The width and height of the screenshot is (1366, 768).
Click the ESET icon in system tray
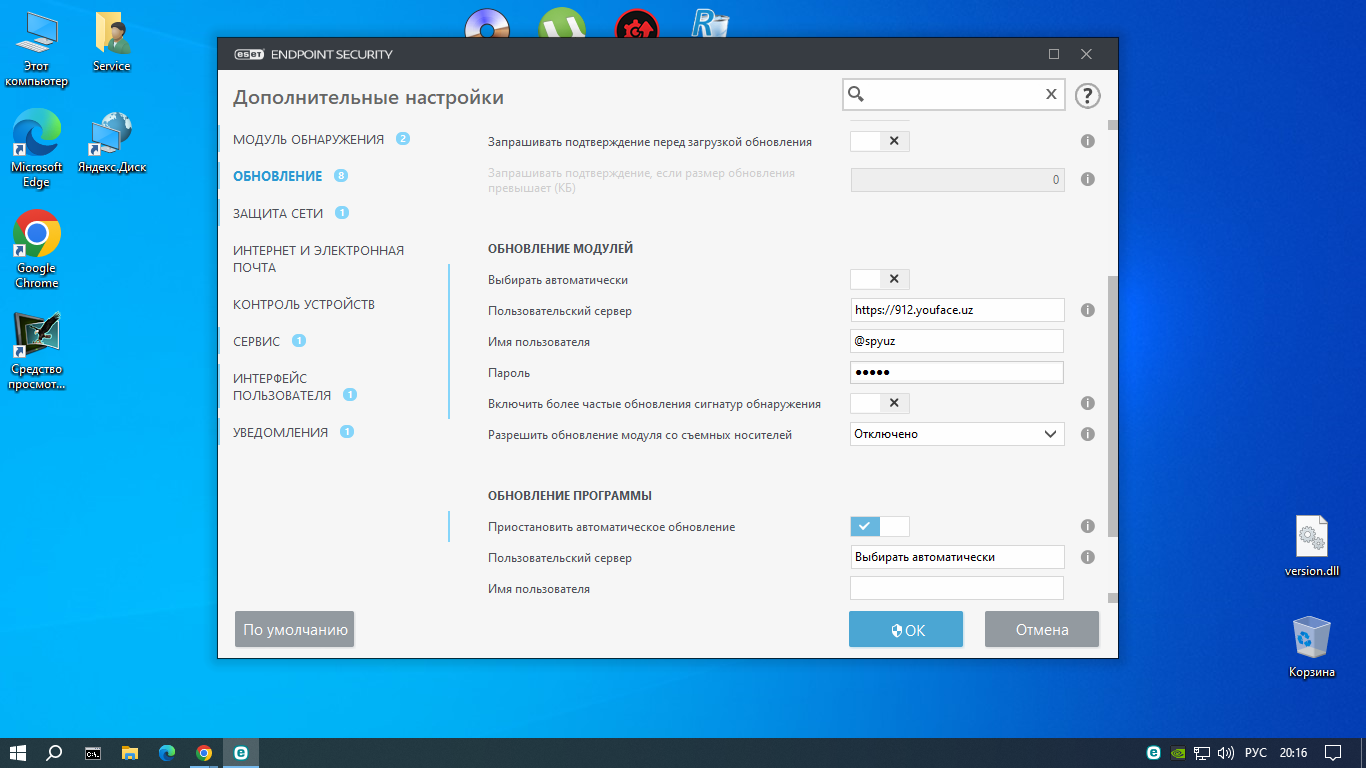[1153, 753]
